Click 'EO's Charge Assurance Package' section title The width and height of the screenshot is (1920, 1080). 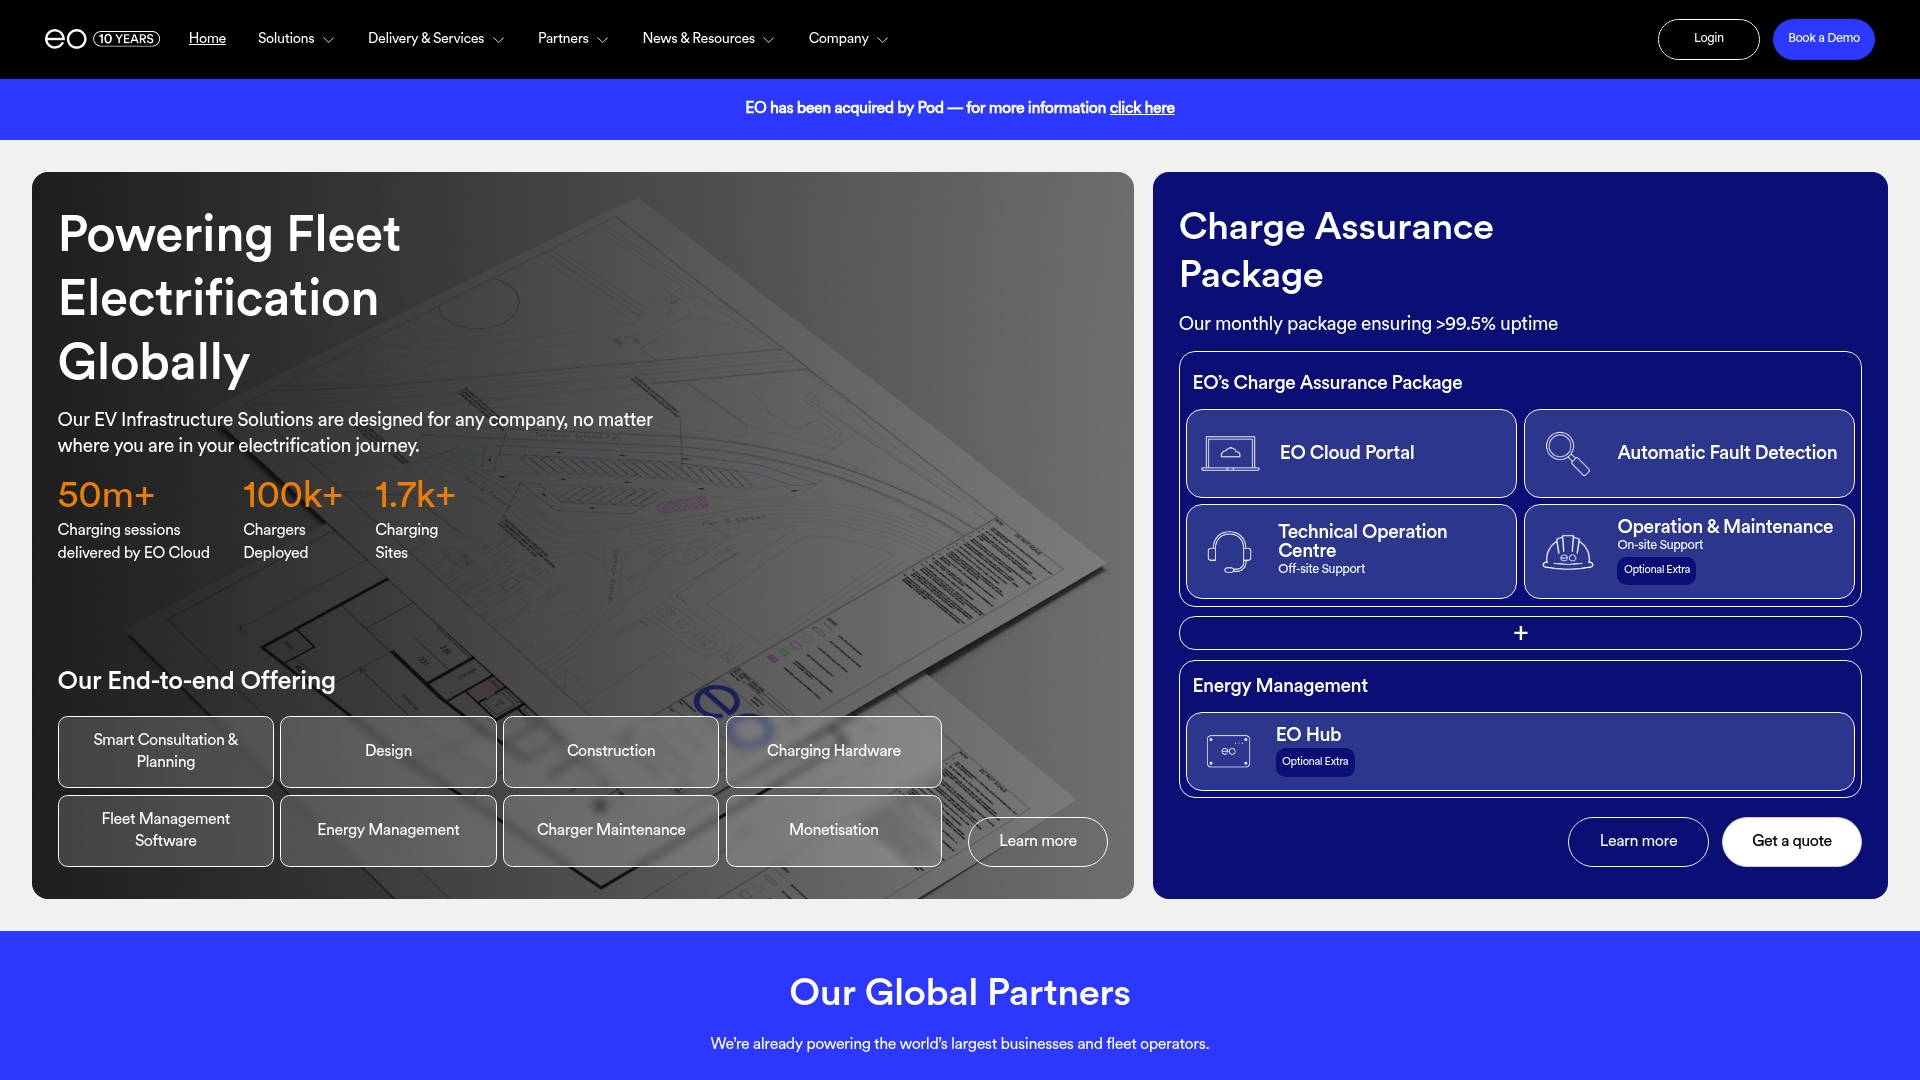(x=1327, y=383)
